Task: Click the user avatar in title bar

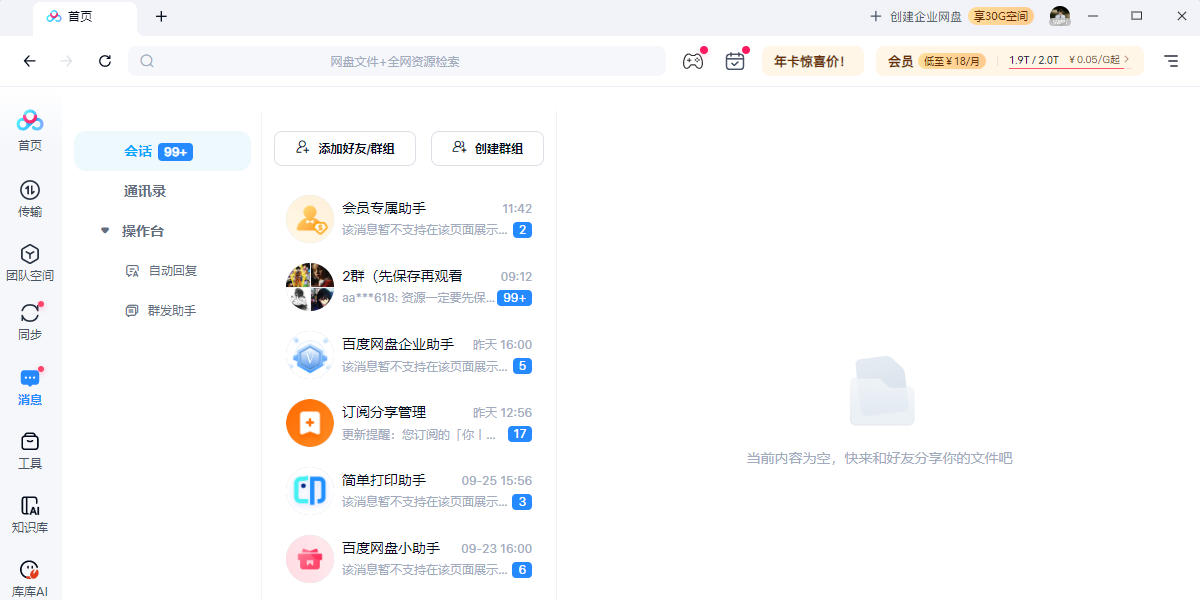Action: [1060, 16]
